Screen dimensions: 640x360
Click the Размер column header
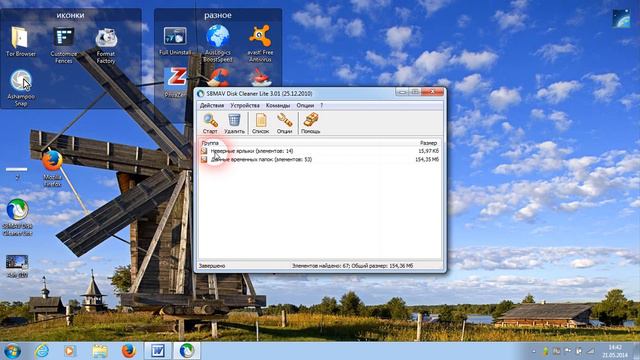(429, 143)
